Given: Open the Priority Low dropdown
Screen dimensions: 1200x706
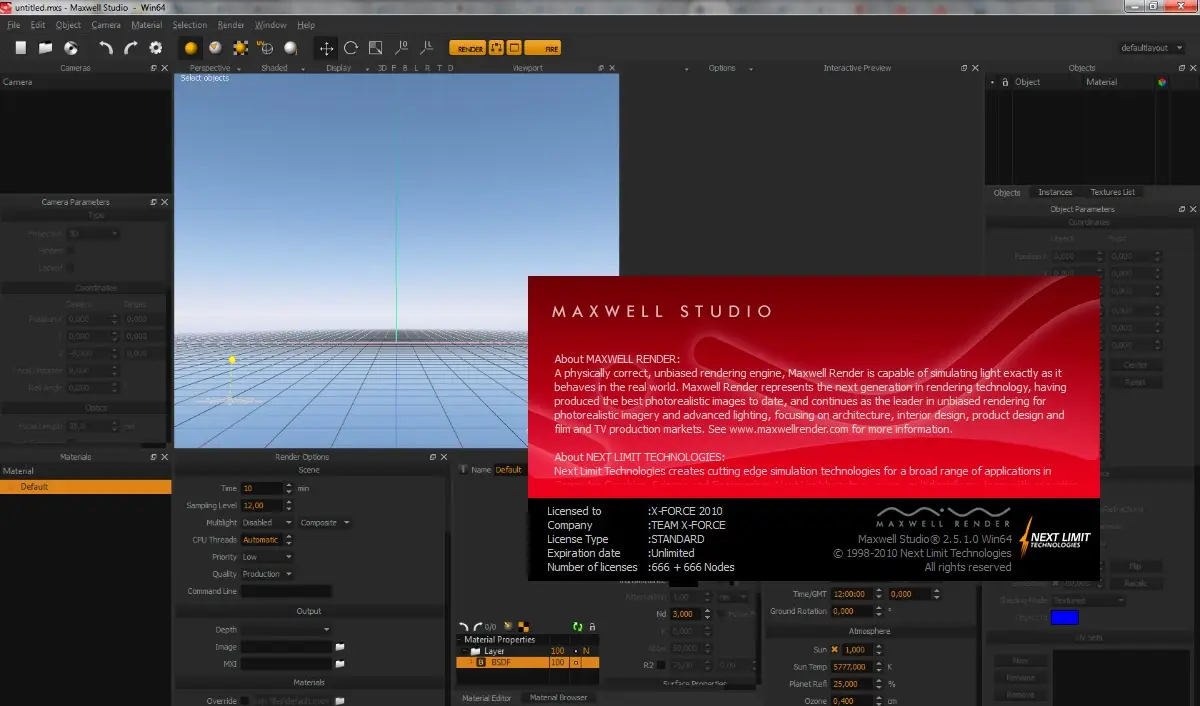Looking at the screenshot, I should 267,557.
